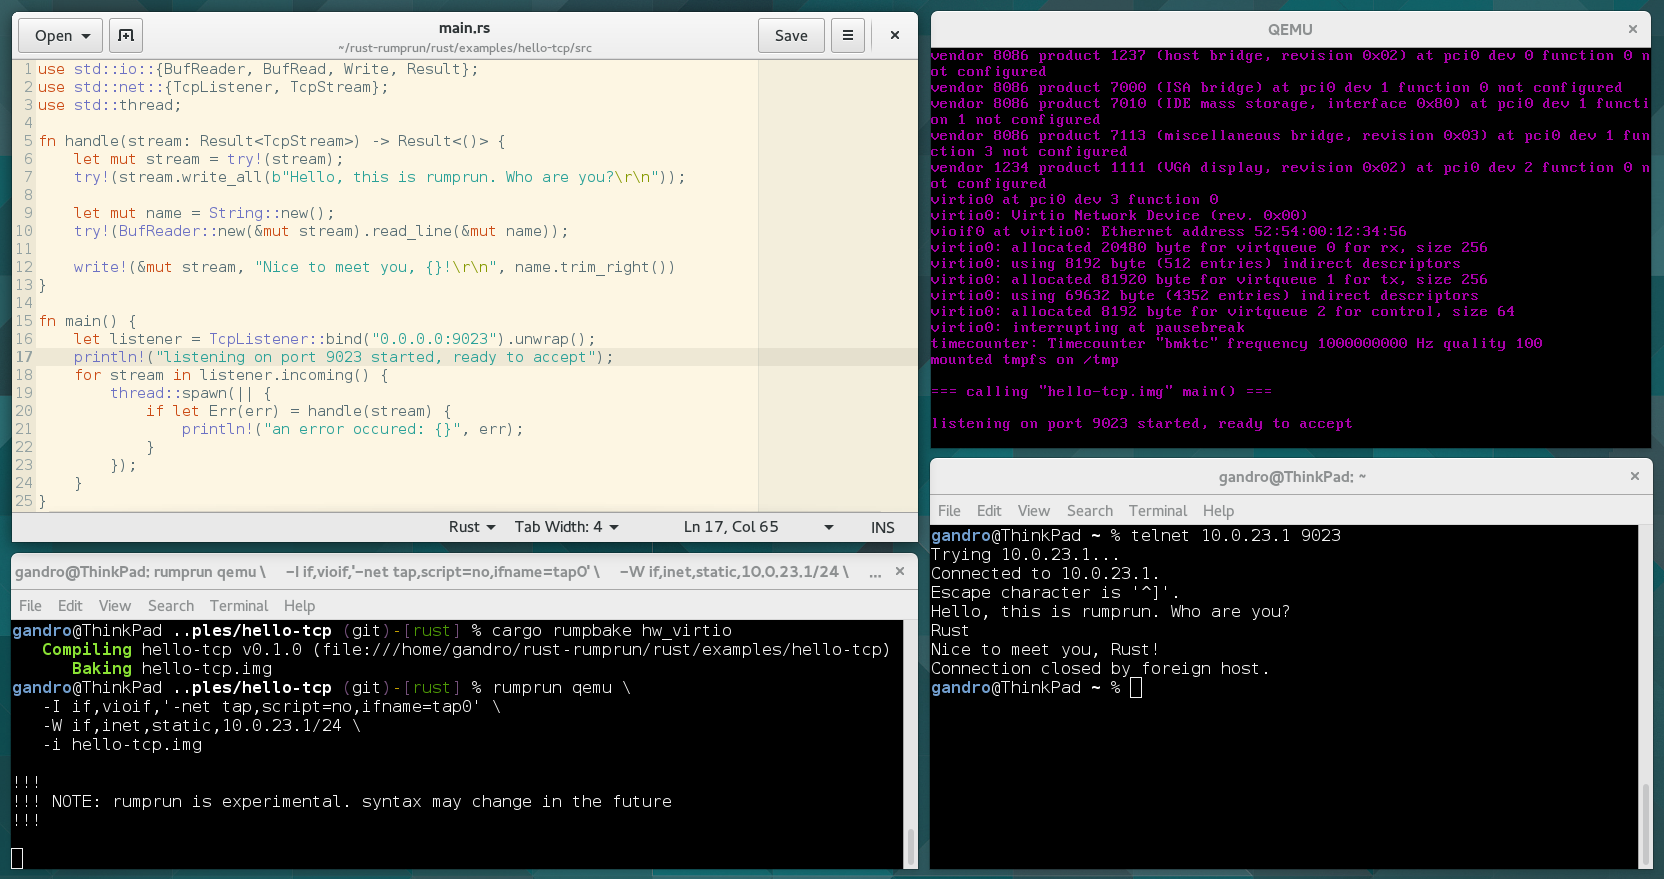Click 'listening on port 9023 started' in QEMU
1664x879 pixels.
1064,424
